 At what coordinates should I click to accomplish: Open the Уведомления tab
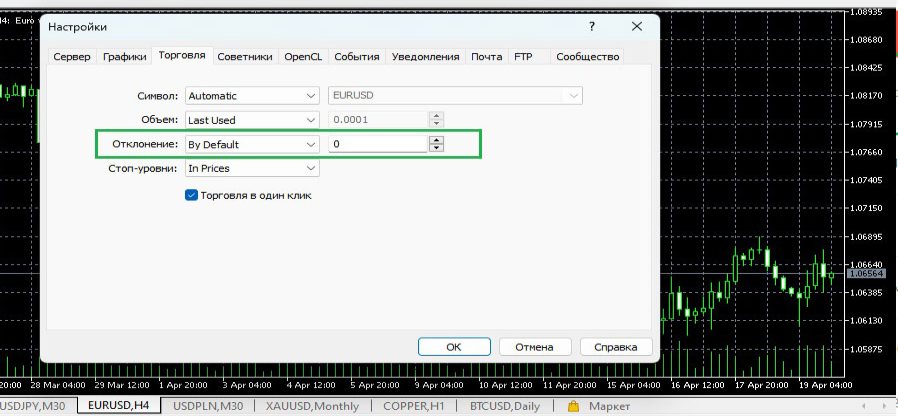coord(426,57)
